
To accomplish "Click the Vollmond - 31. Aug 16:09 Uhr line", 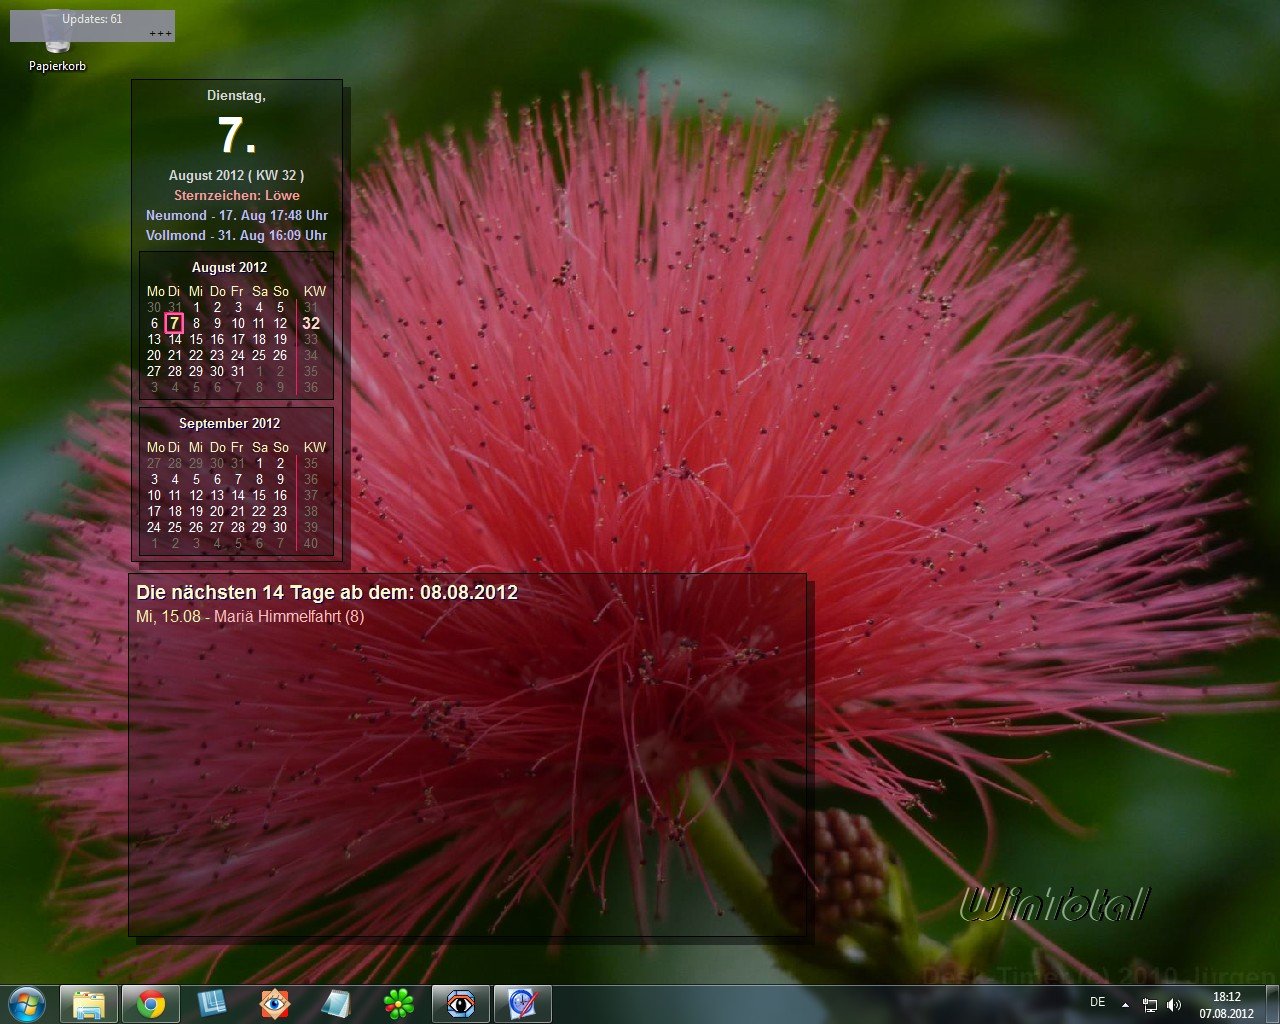I will (x=236, y=235).
